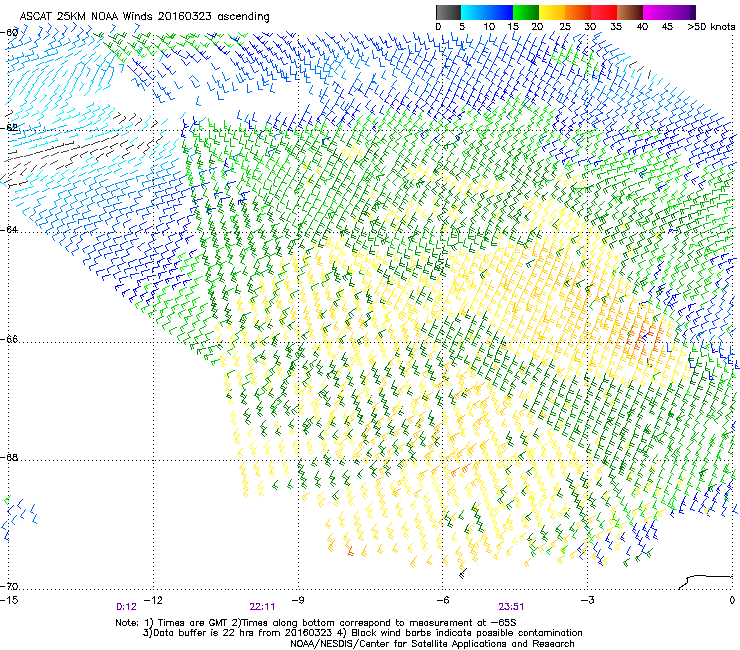Screen dimensions: 740x650
Task: Select the dark purple 45-50 knots segment
Action: point(682,12)
